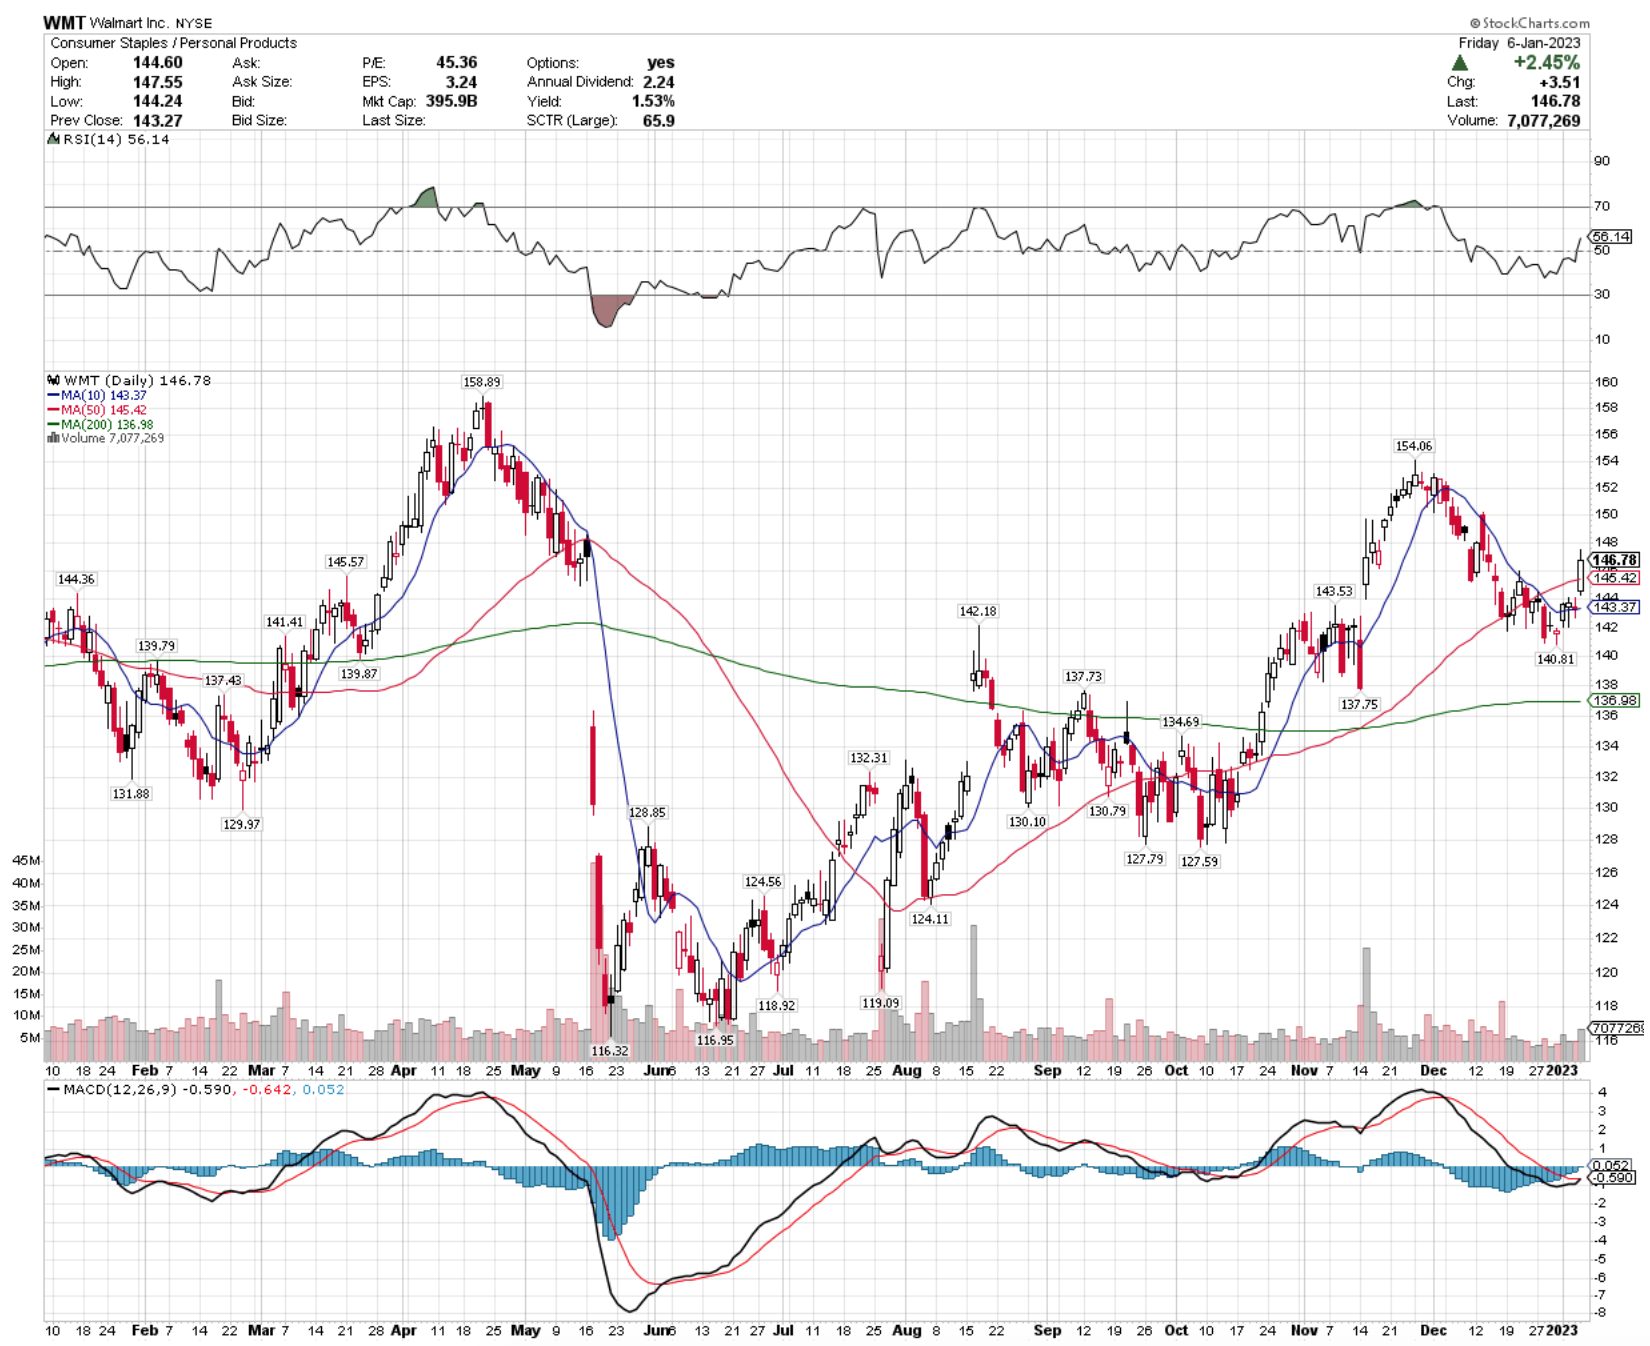Viewport: 1650px width, 1346px height.
Task: Click the P/E value 45.36
Action: tap(456, 62)
